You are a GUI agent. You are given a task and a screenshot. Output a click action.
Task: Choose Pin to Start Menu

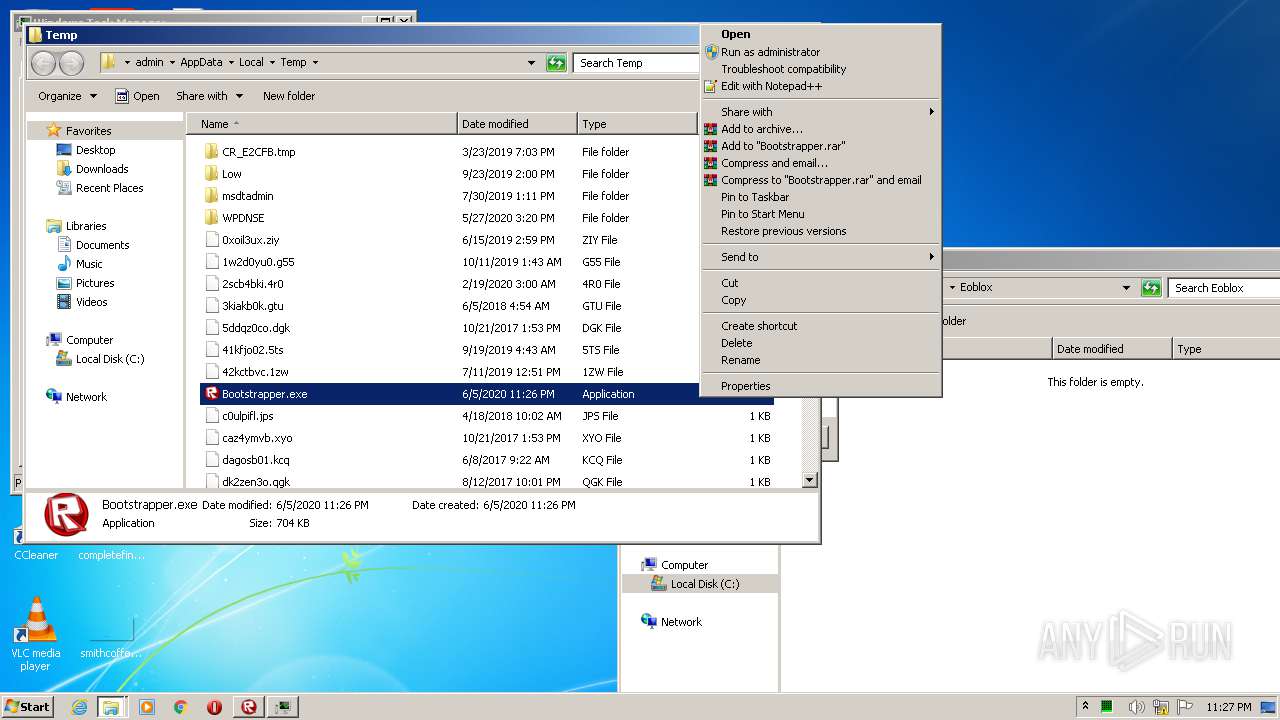coord(762,214)
